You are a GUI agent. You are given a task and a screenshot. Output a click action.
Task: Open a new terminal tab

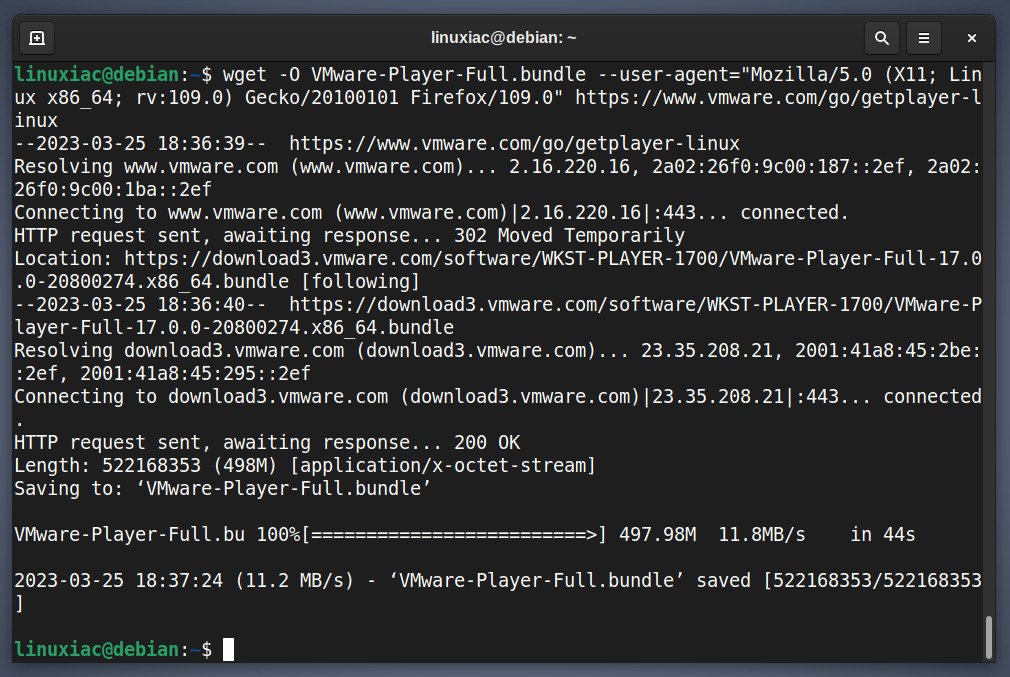pyautogui.click(x=37, y=38)
